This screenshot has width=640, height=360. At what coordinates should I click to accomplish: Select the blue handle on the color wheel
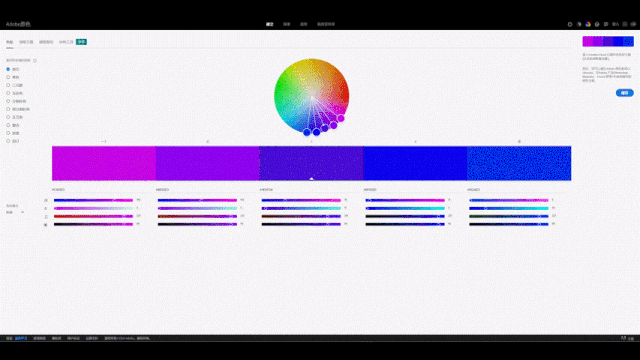(x=307, y=132)
